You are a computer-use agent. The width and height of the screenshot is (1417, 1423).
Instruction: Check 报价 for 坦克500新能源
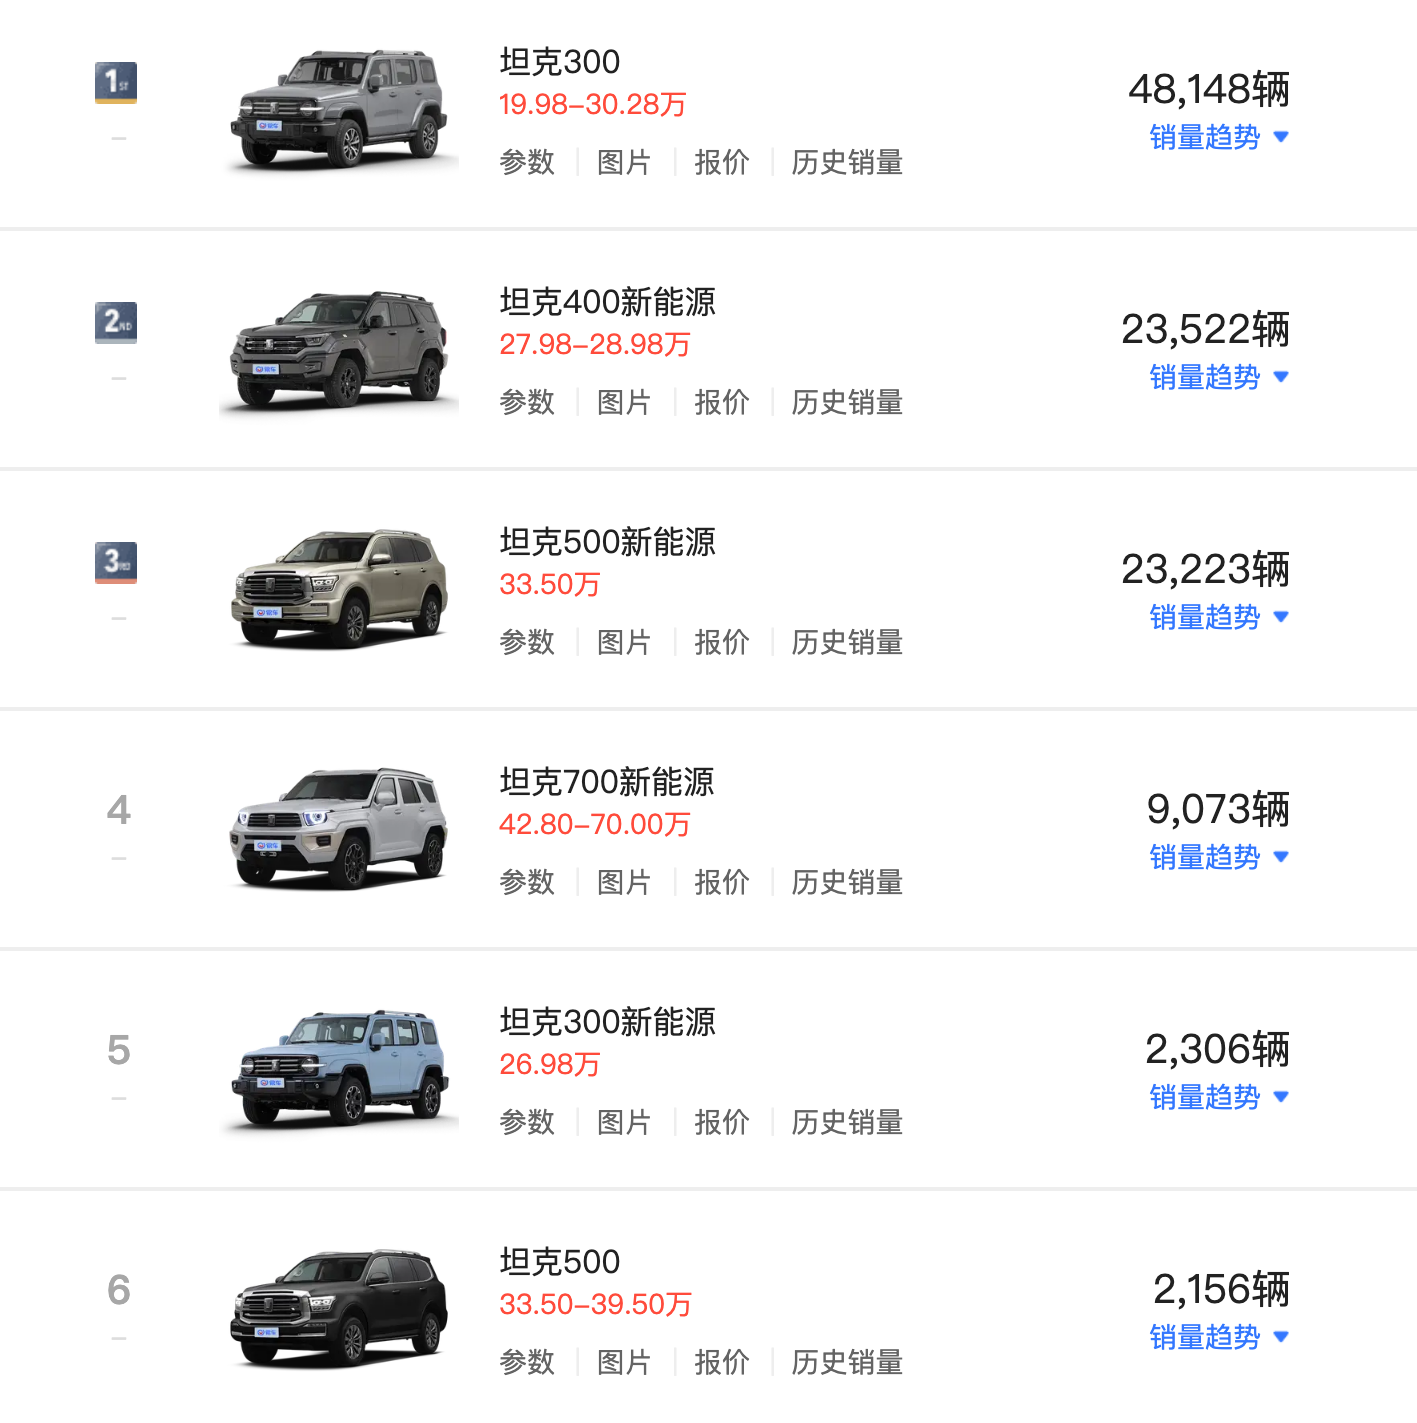721,642
